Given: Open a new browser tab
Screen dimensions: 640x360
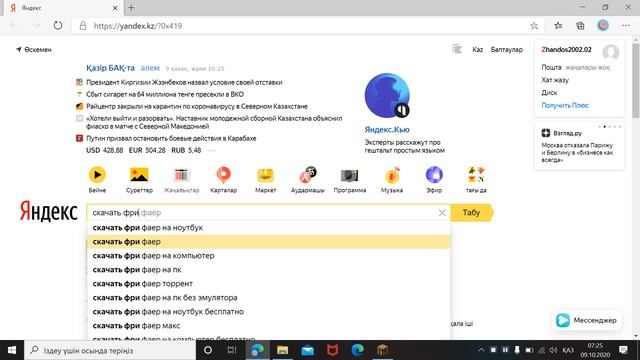Looking at the screenshot, I should point(131,8).
